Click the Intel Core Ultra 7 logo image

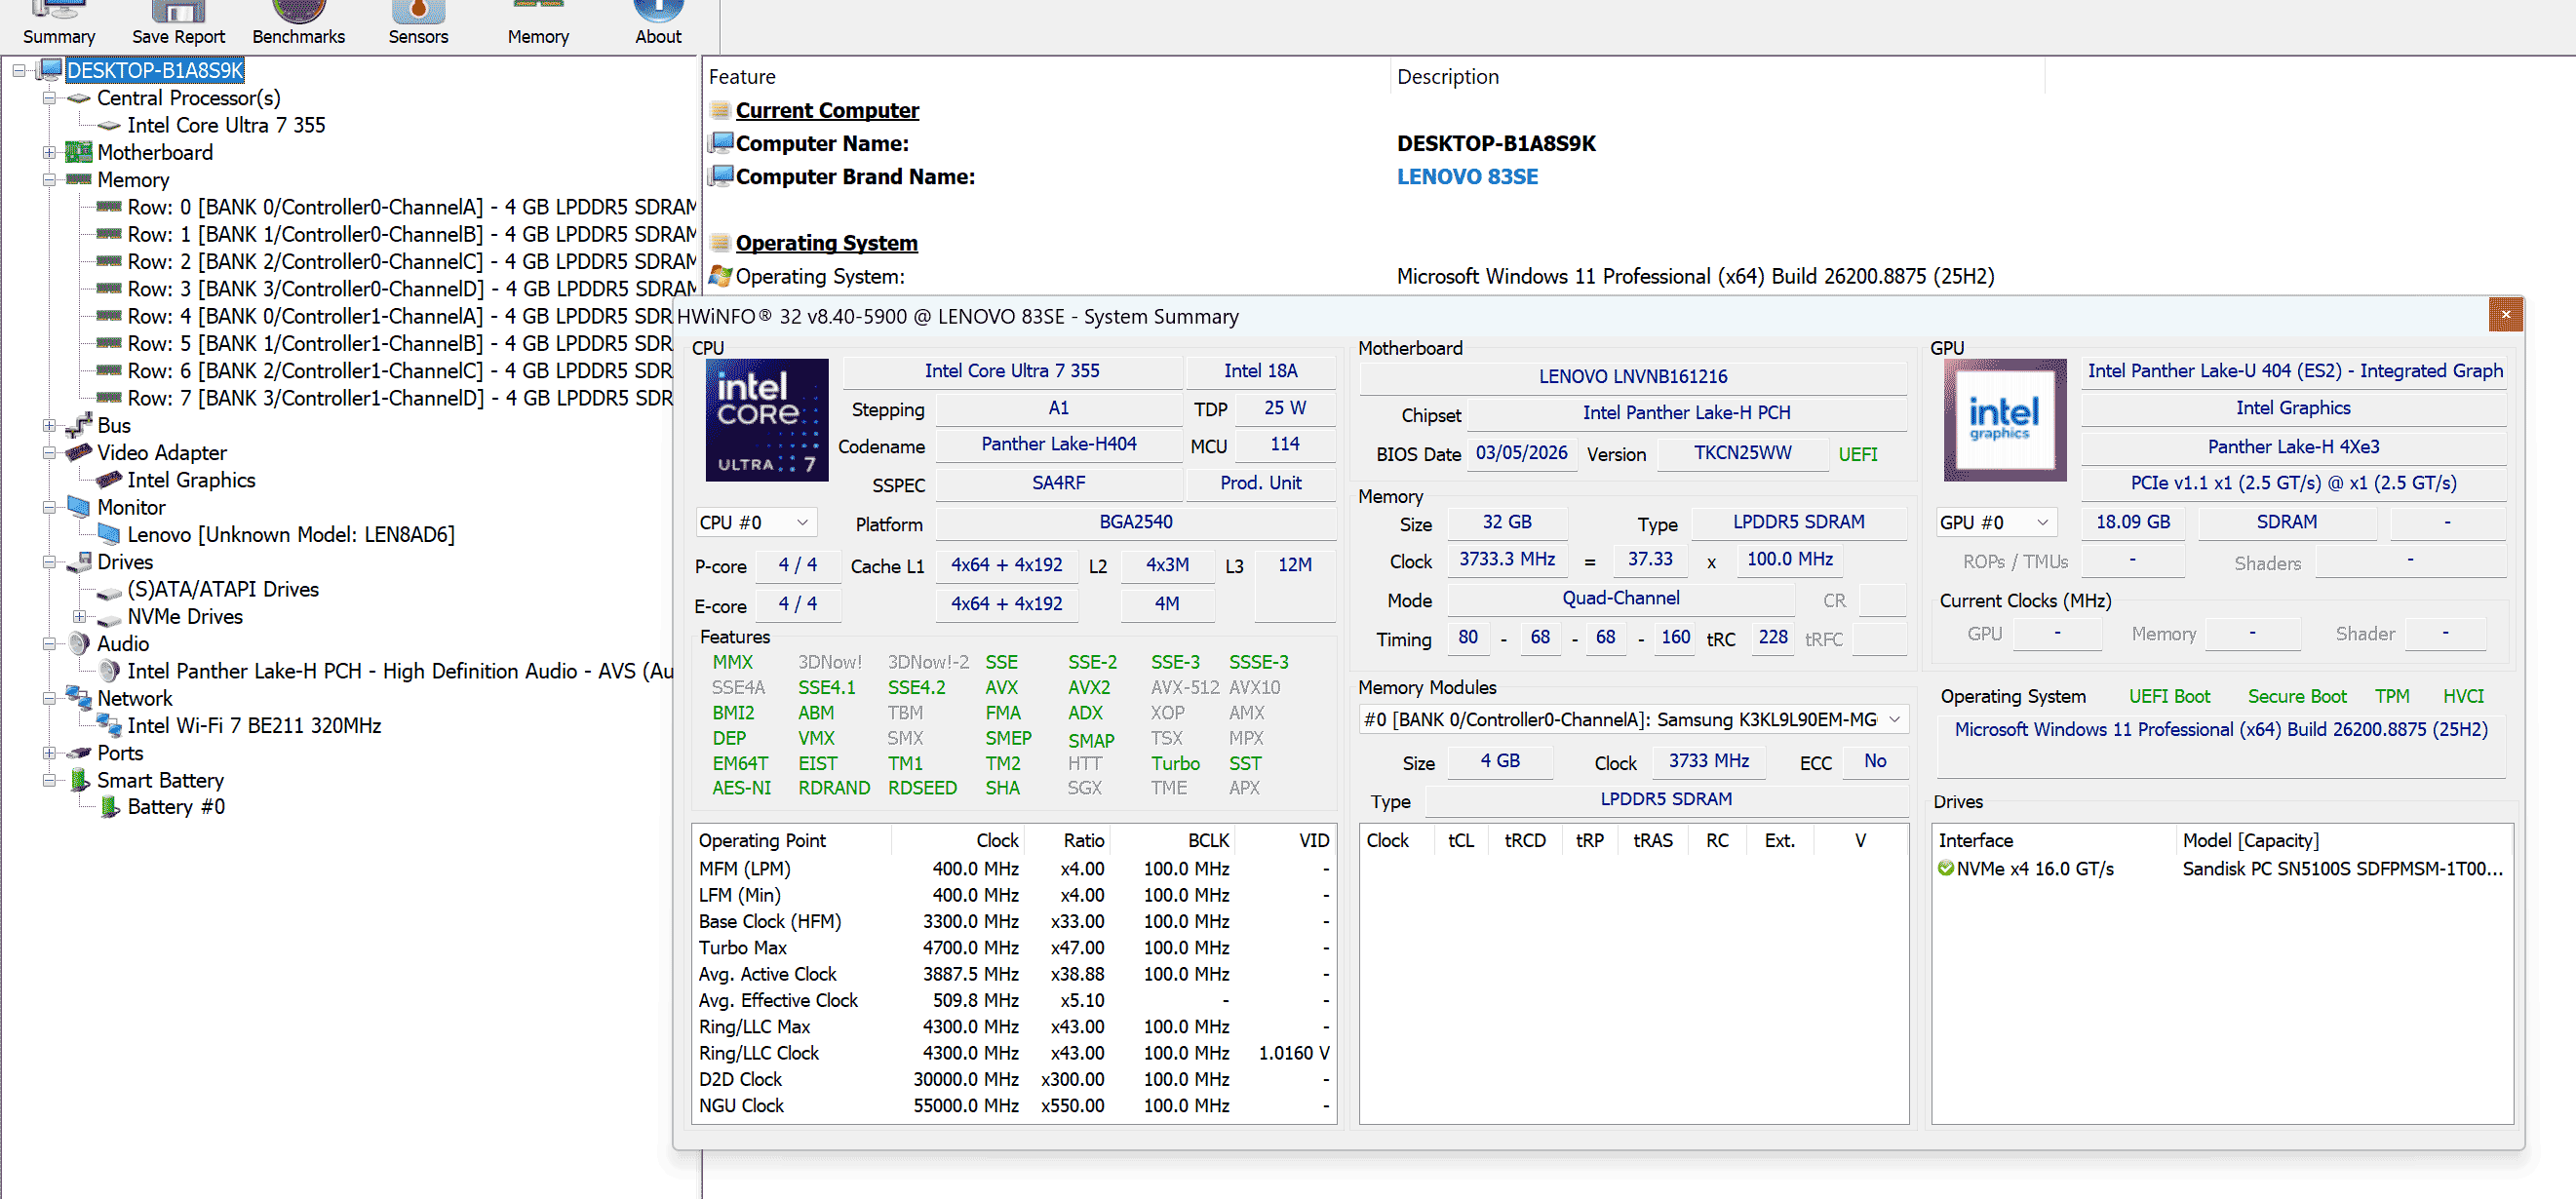pos(767,420)
